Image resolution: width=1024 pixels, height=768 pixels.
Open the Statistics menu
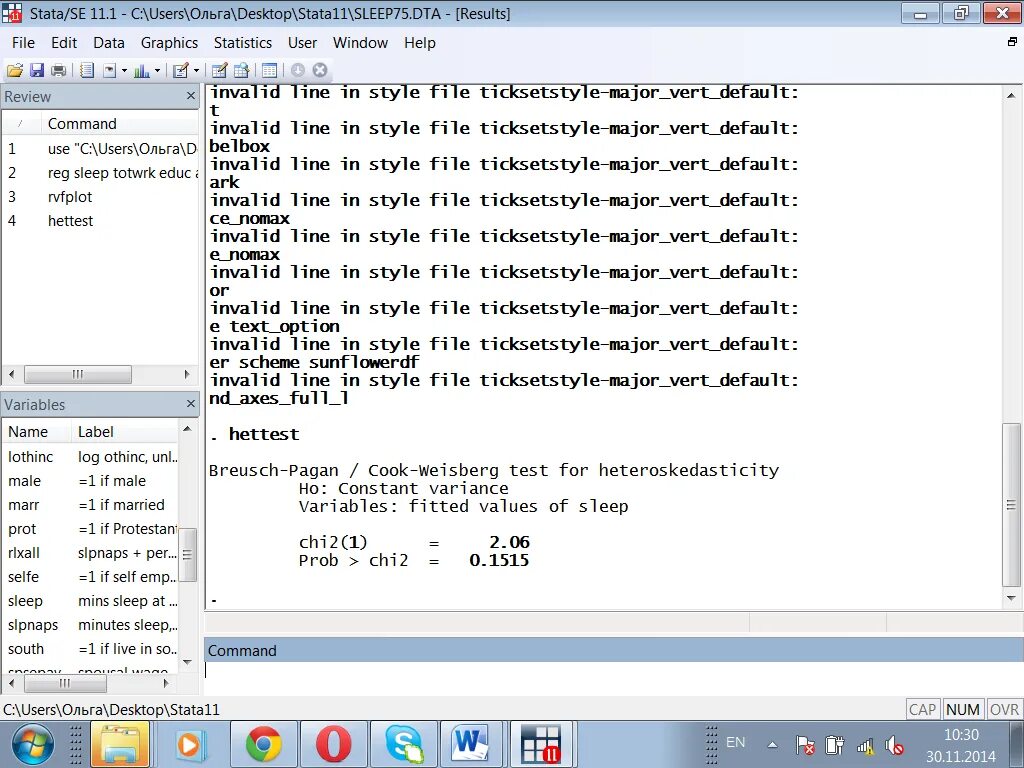coord(243,43)
